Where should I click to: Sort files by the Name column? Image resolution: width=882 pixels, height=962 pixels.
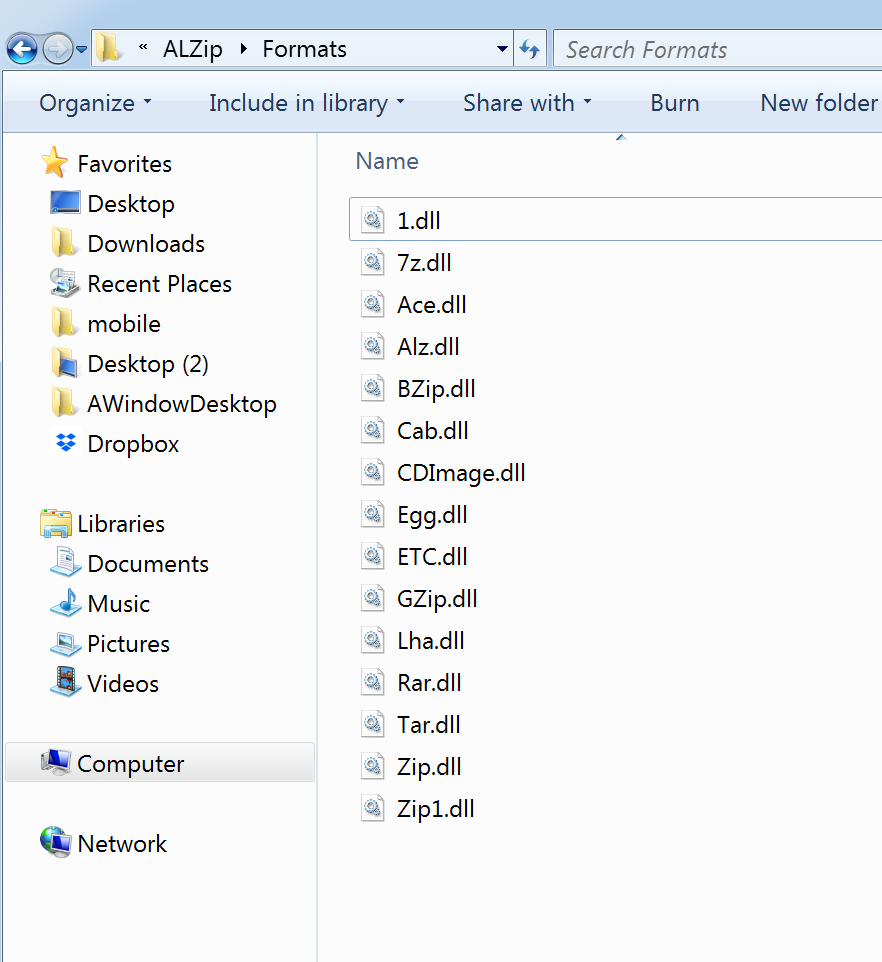point(387,161)
